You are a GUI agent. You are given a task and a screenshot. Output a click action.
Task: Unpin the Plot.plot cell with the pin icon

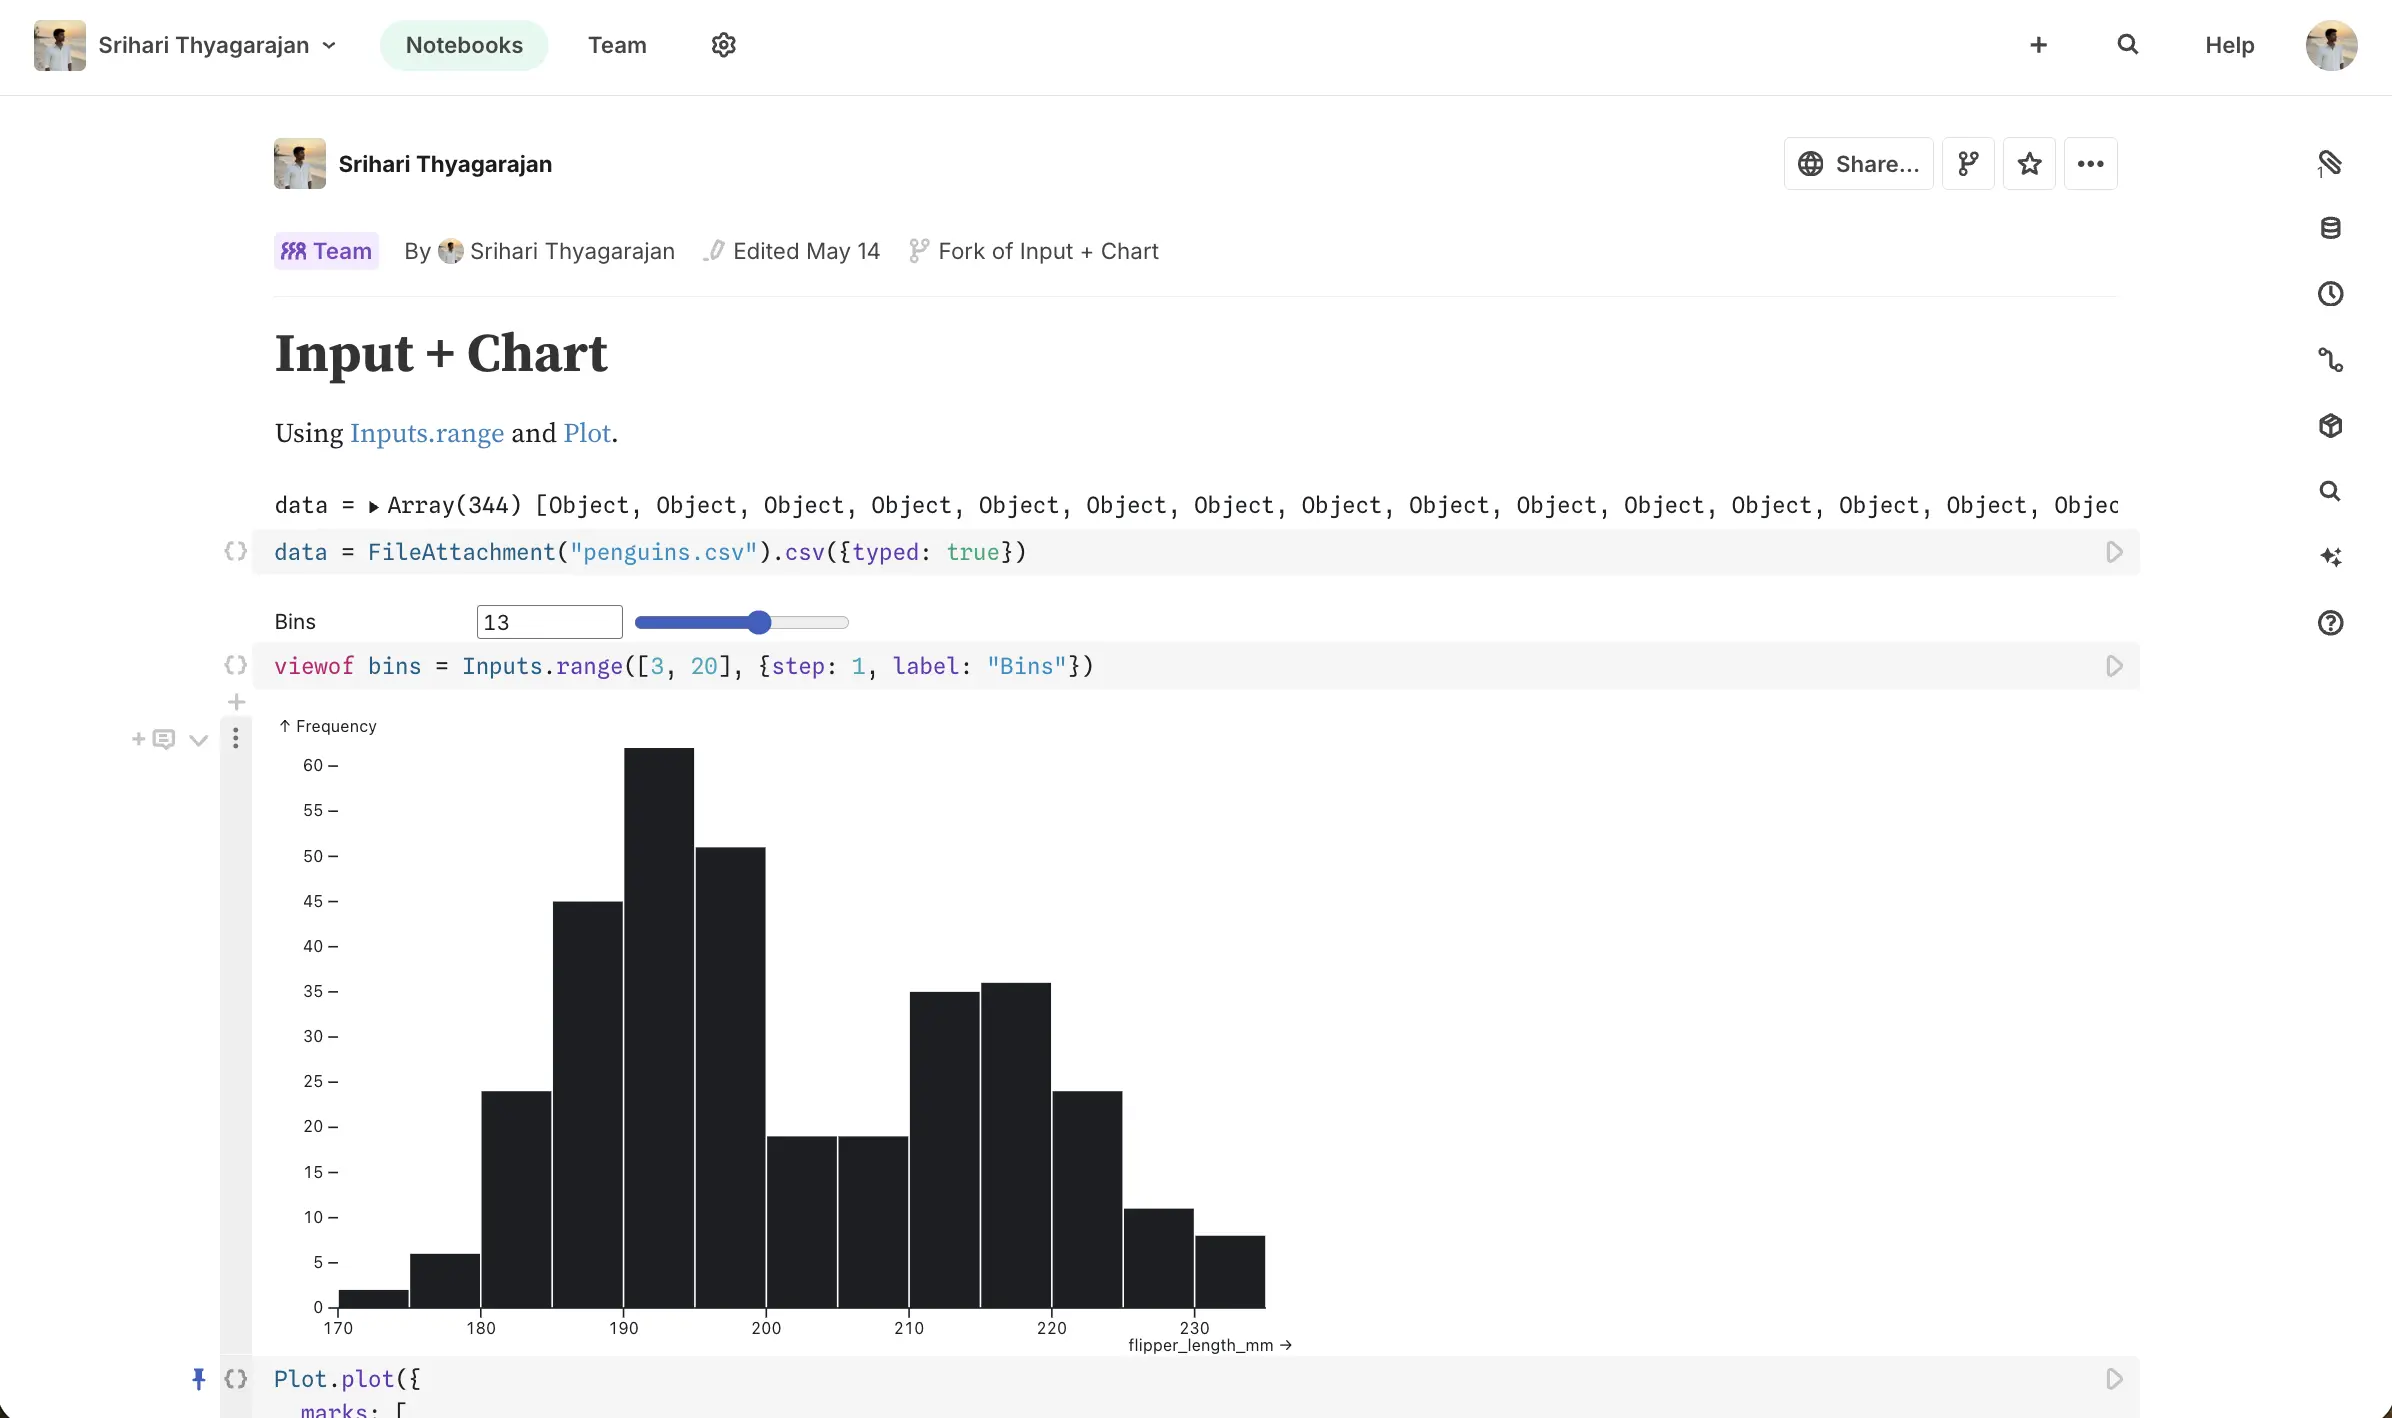(x=198, y=1379)
